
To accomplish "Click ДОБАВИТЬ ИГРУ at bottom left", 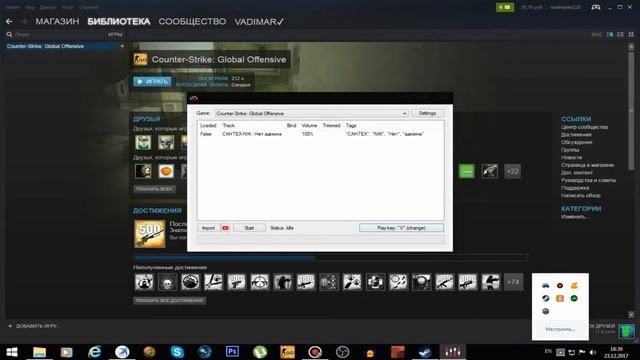I will click(33, 326).
